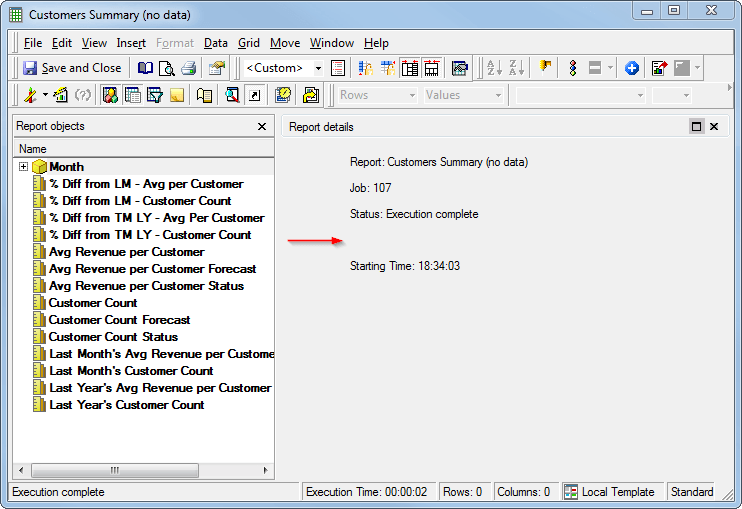
Task: Toggle the report filter funnel icon
Action: tap(154, 95)
